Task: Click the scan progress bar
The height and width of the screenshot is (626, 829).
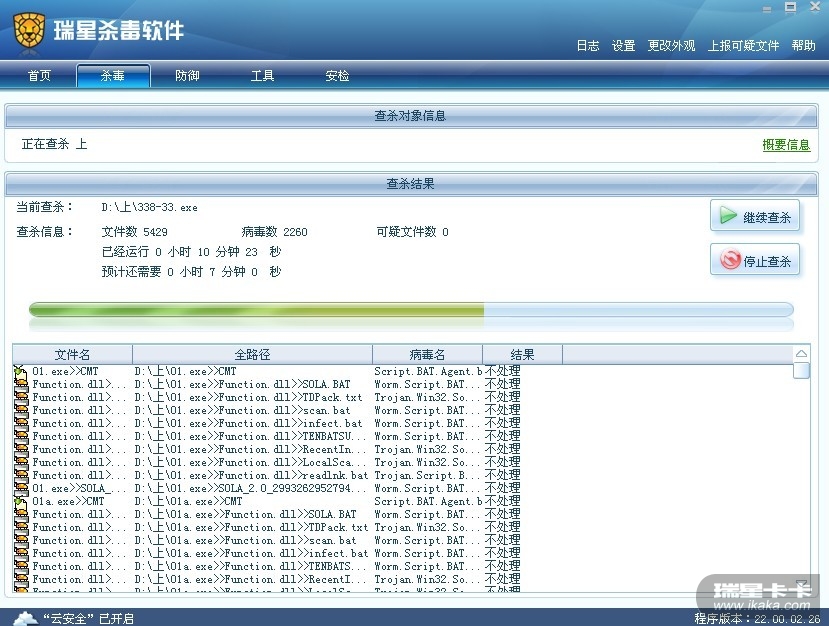Action: pos(411,309)
